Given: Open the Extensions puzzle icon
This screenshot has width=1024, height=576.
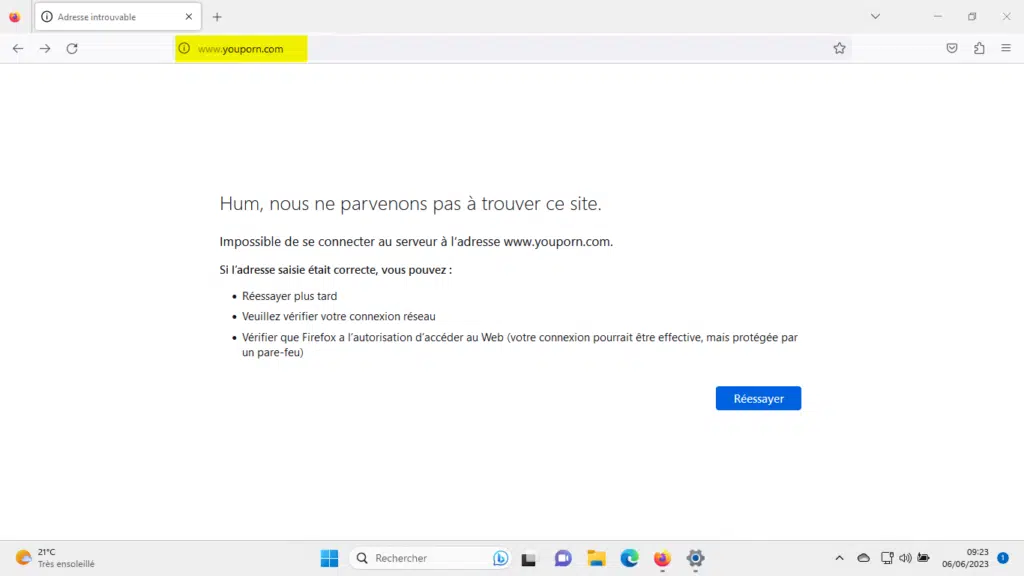Looking at the screenshot, I should [979, 48].
